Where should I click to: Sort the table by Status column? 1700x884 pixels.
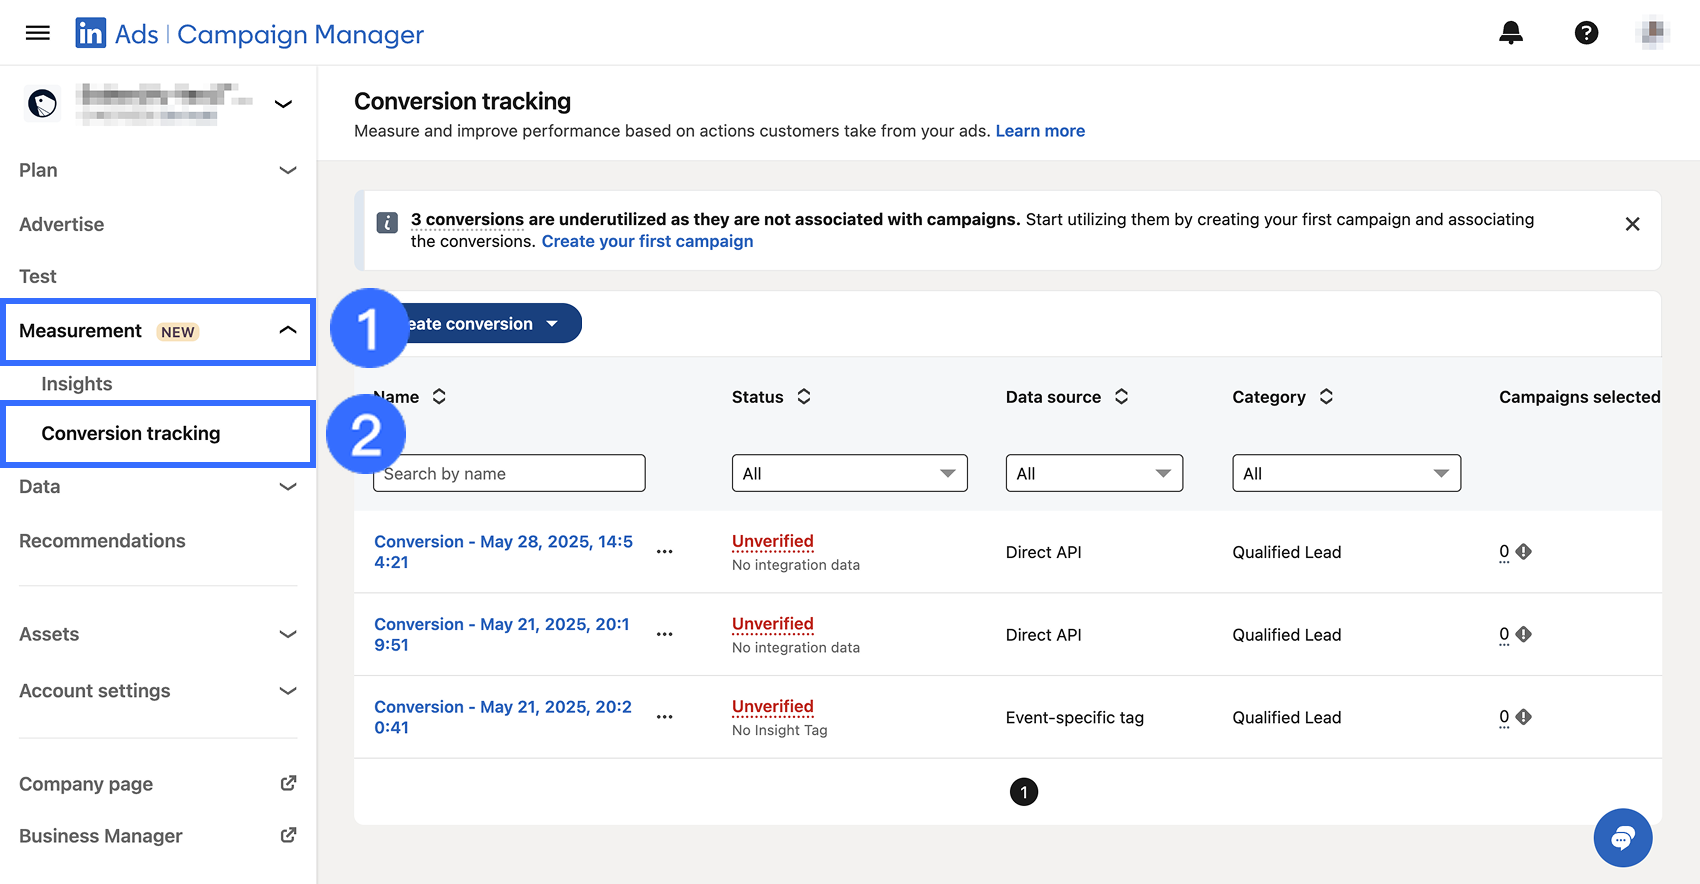[x=803, y=397]
